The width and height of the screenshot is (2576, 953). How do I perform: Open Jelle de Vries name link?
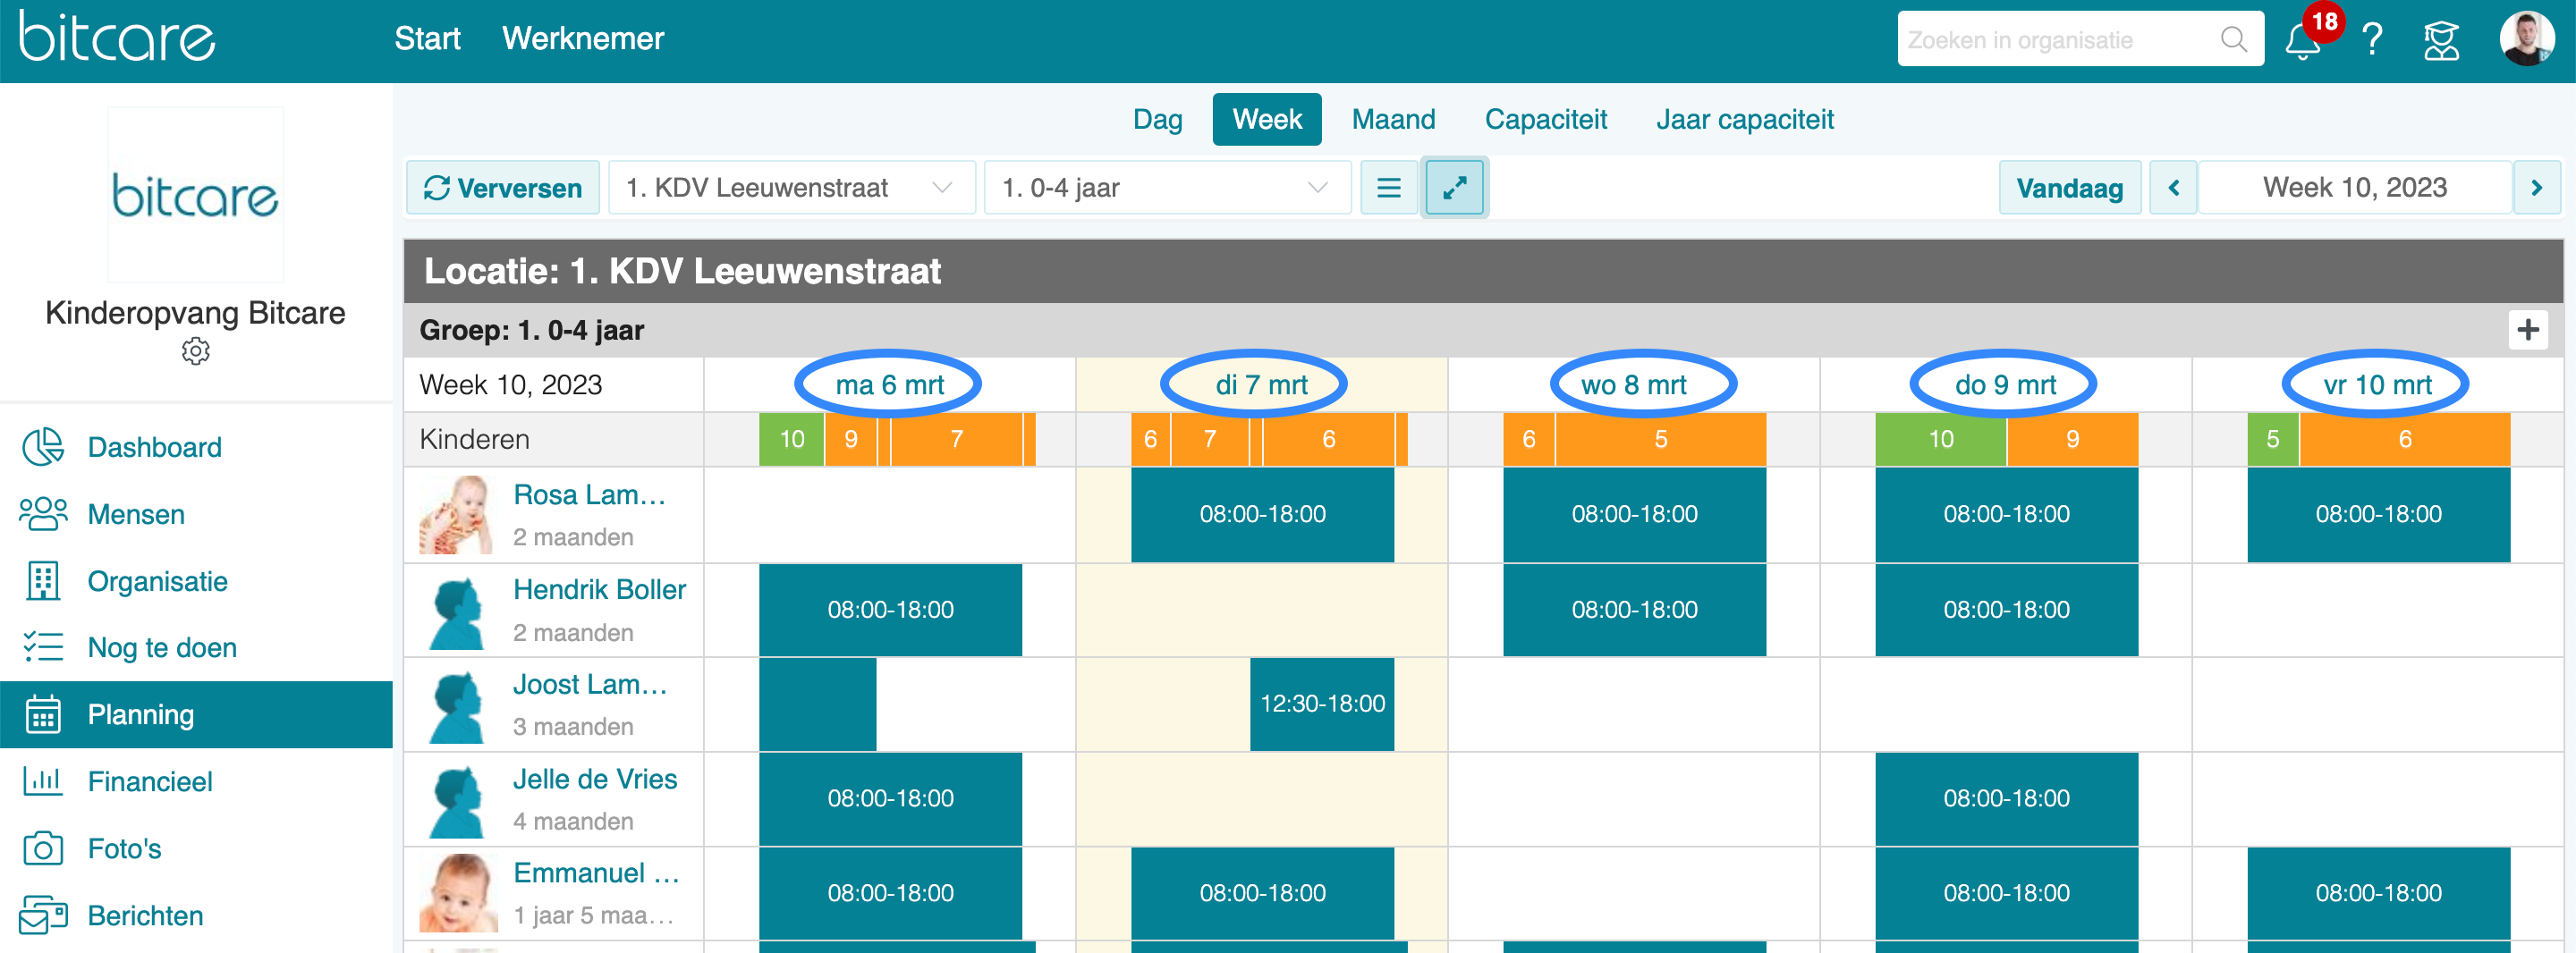point(595,779)
